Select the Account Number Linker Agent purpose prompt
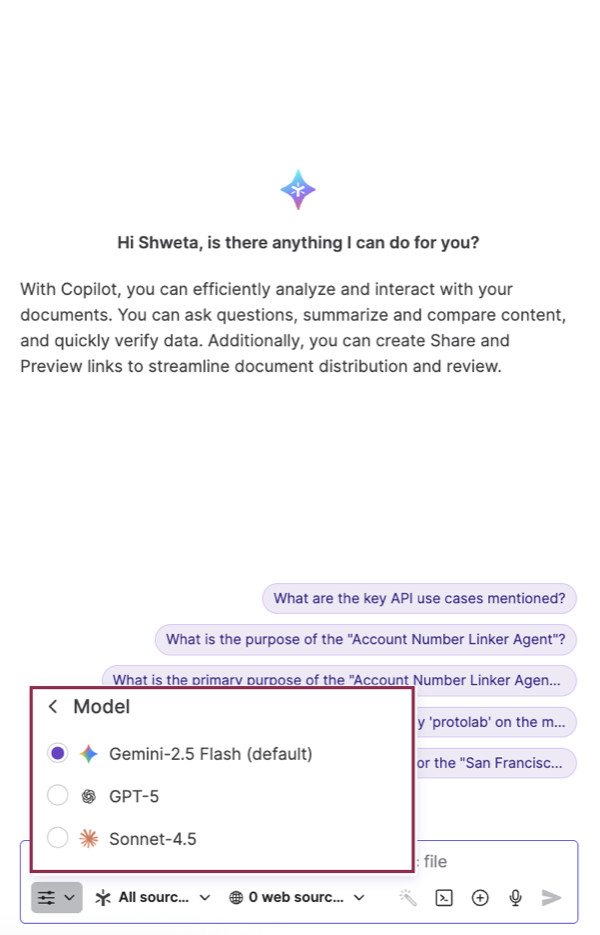The height and width of the screenshot is (935, 600). [366, 639]
